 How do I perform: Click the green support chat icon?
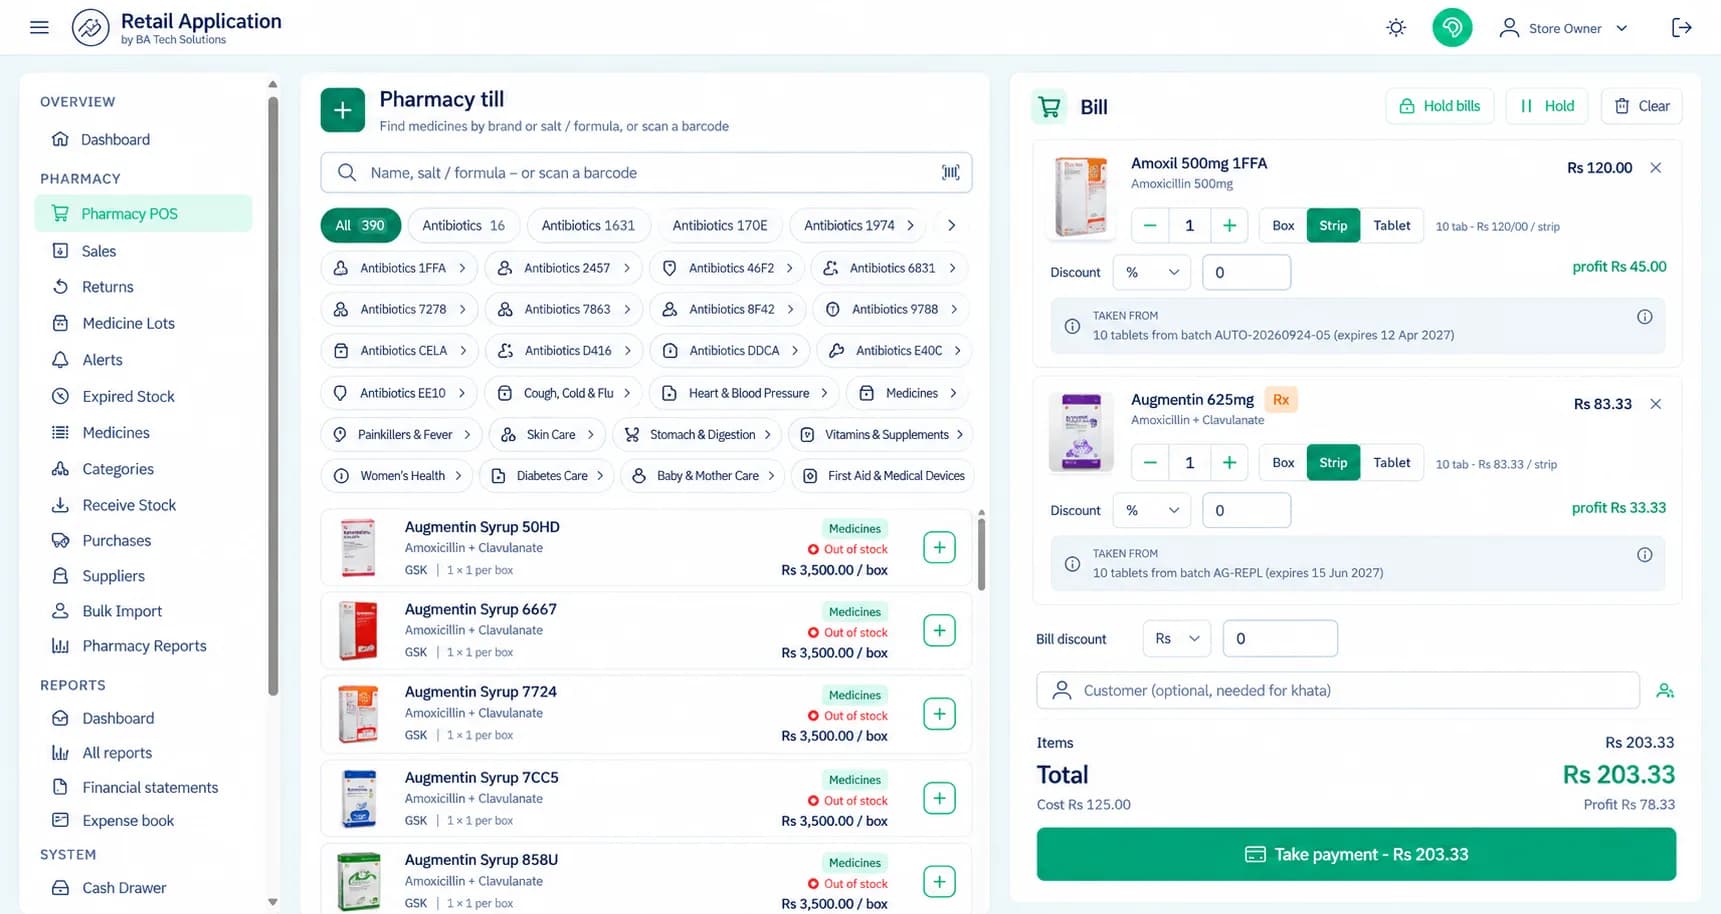tap(1452, 27)
